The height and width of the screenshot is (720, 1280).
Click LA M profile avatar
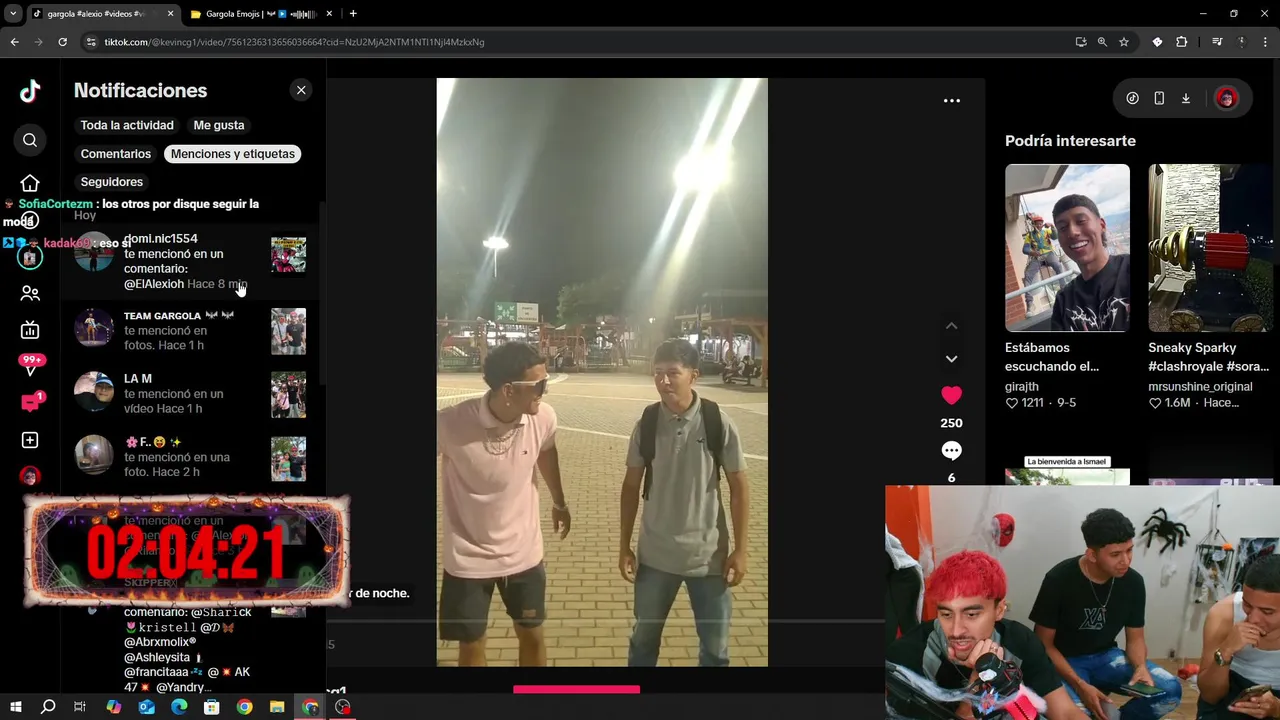point(94,391)
